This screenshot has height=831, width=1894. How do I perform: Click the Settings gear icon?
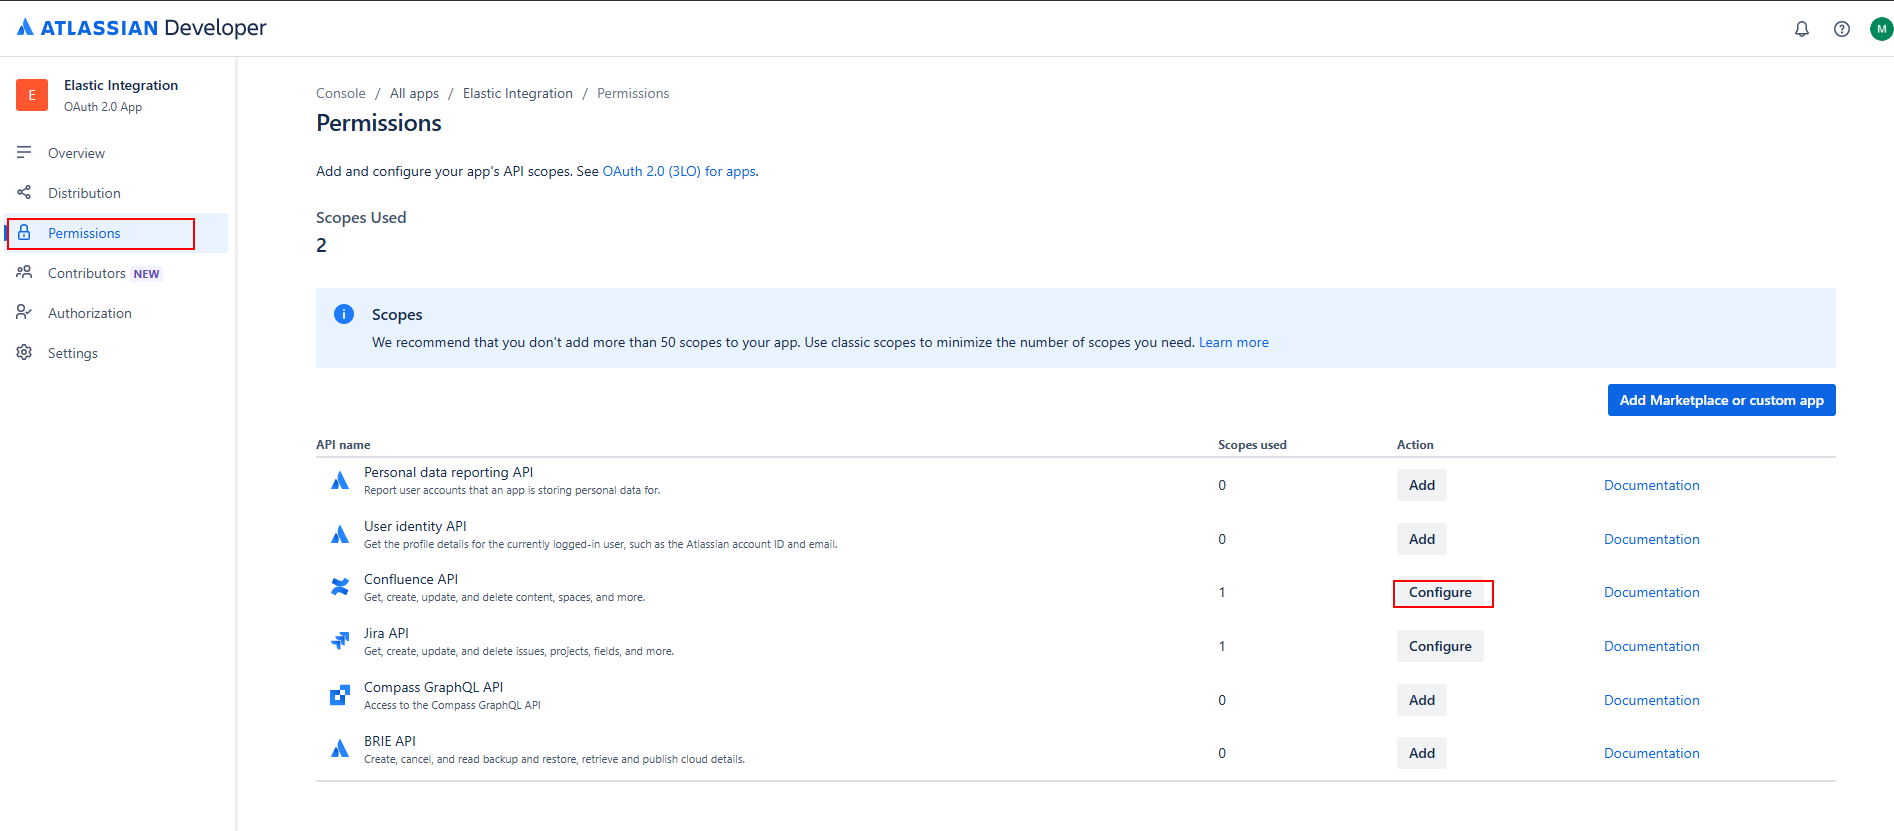[x=24, y=353]
